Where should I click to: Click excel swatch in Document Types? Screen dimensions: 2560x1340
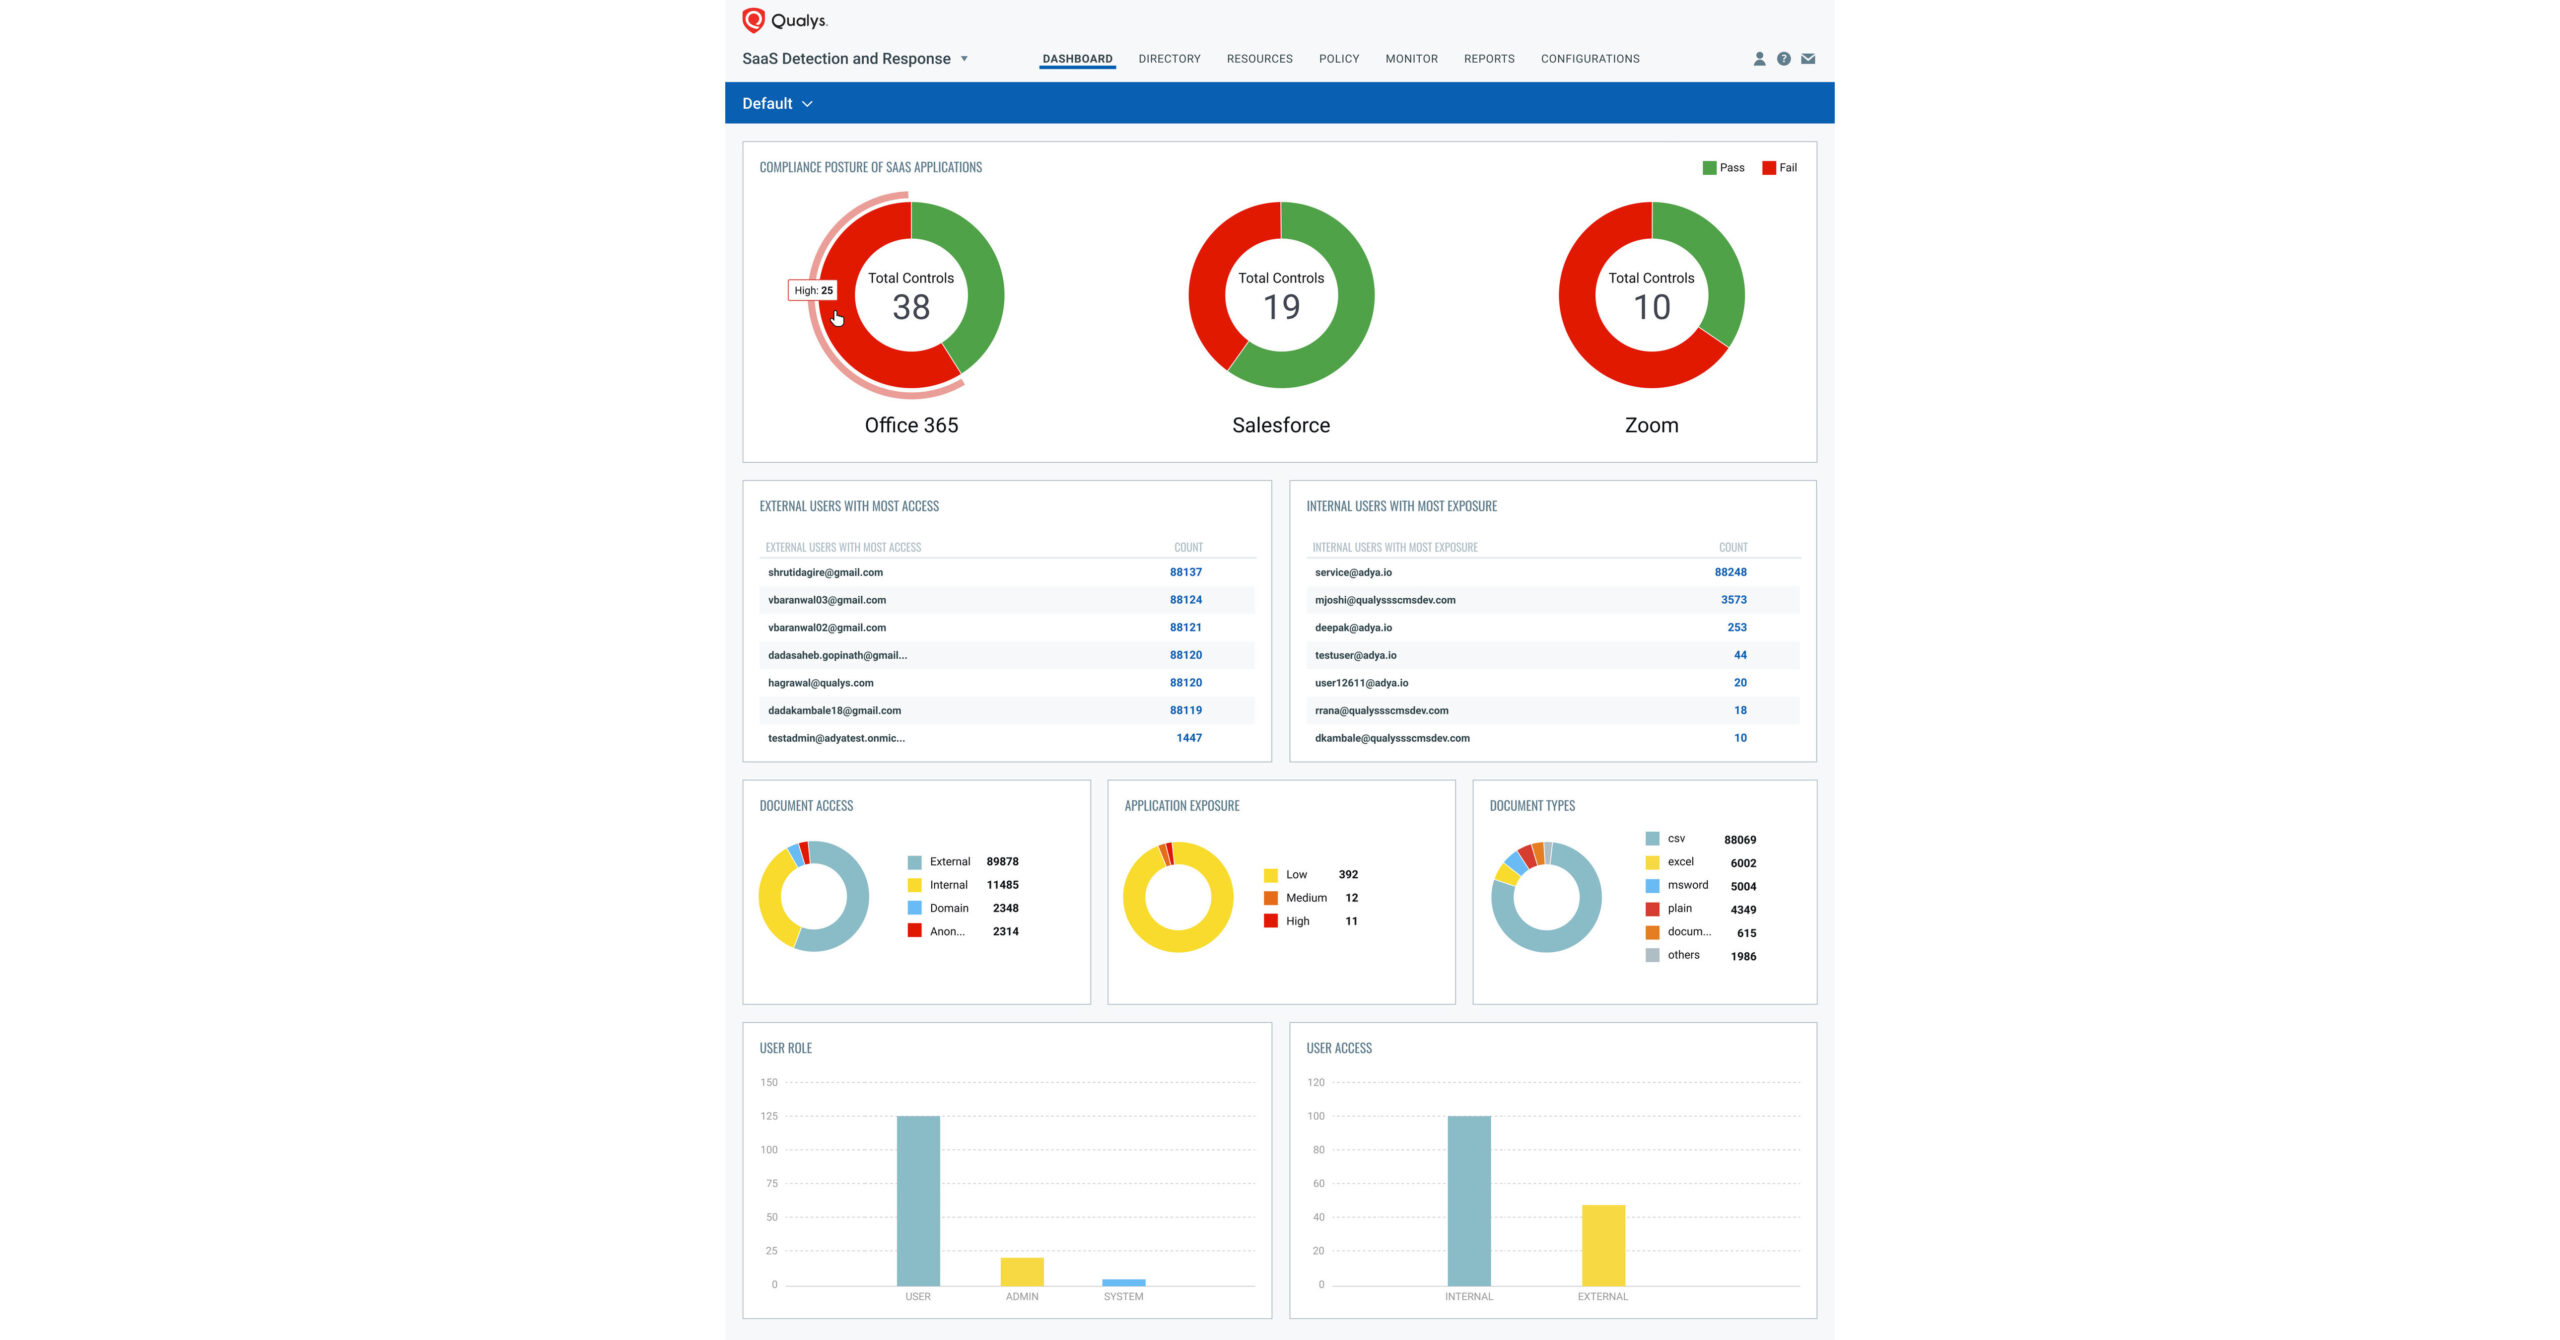point(1652,862)
